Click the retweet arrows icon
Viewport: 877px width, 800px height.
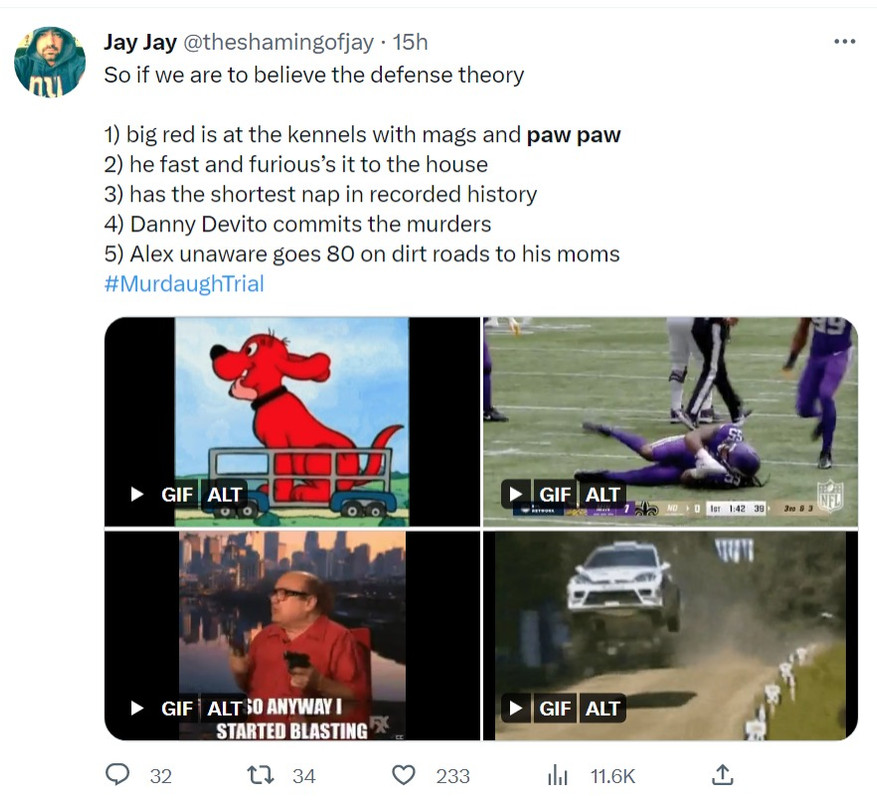(261, 775)
